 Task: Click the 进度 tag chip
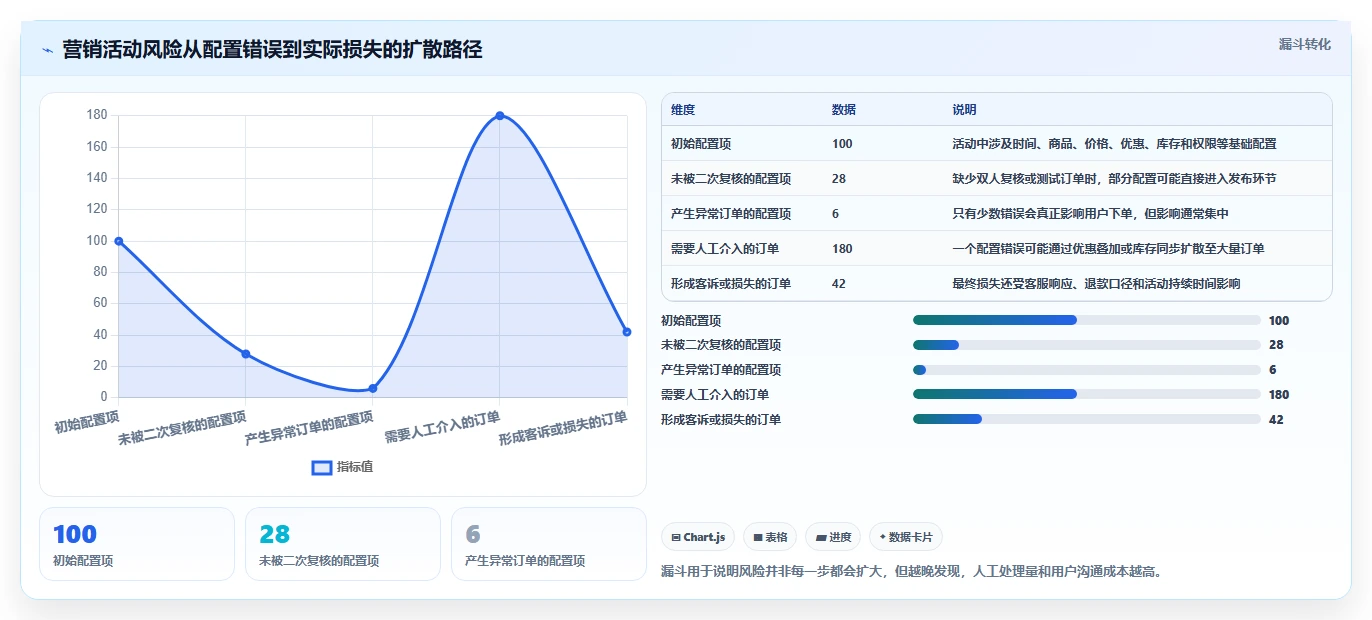point(833,537)
